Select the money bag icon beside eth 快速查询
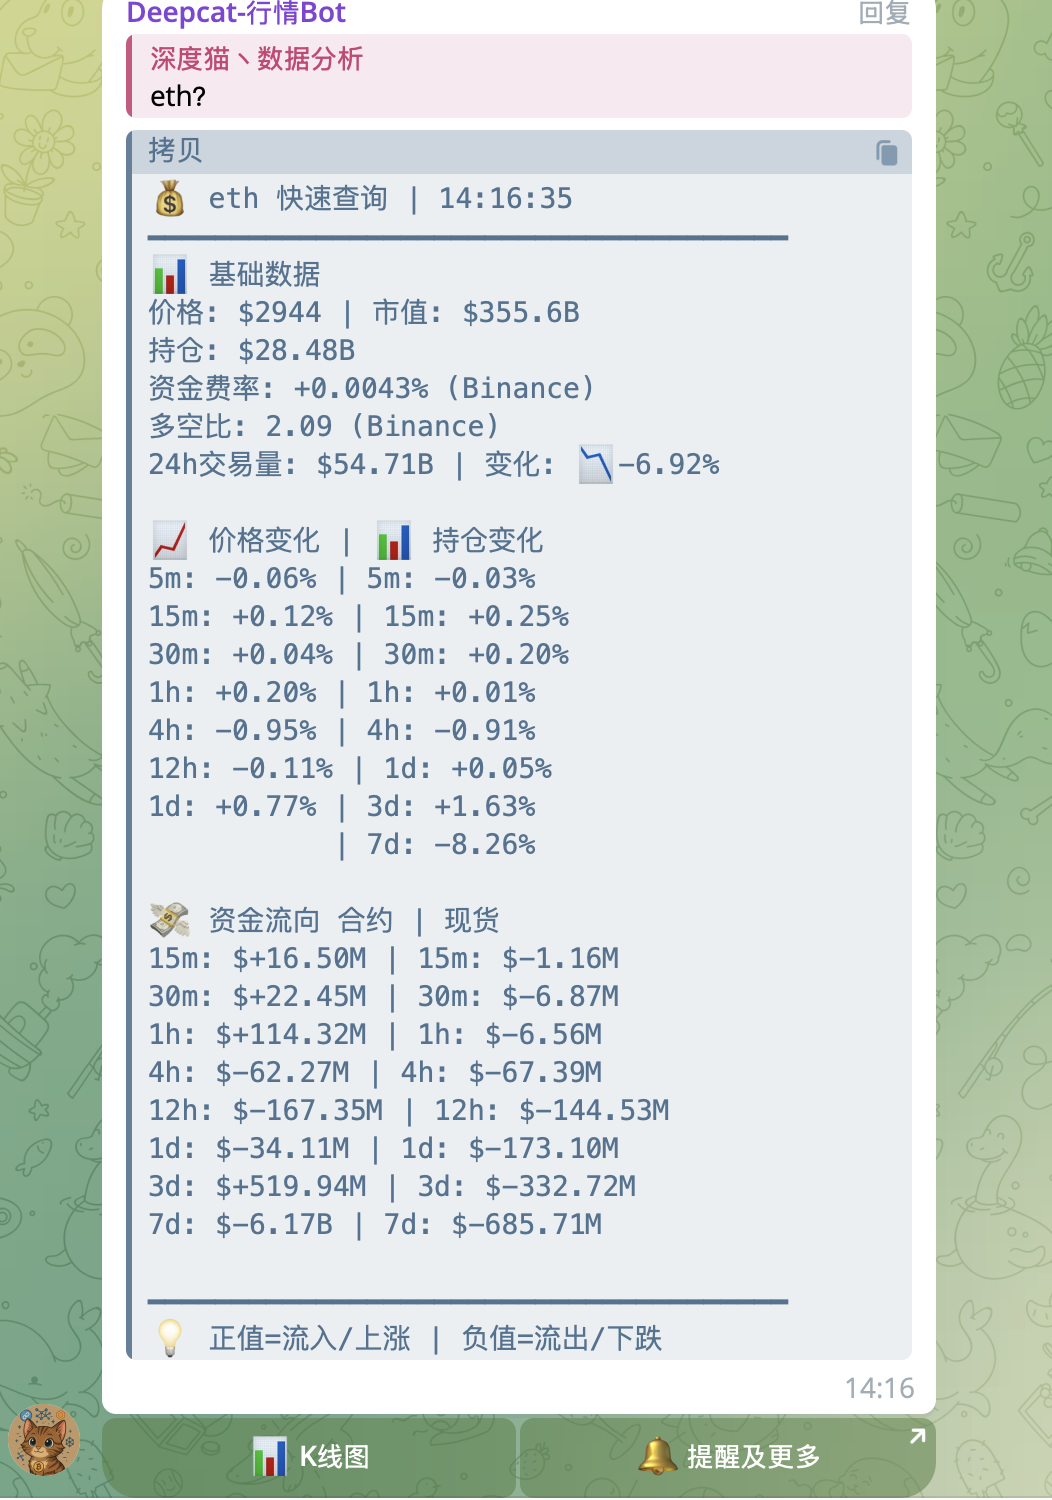Image resolution: width=1052 pixels, height=1500 pixels. coord(171,199)
